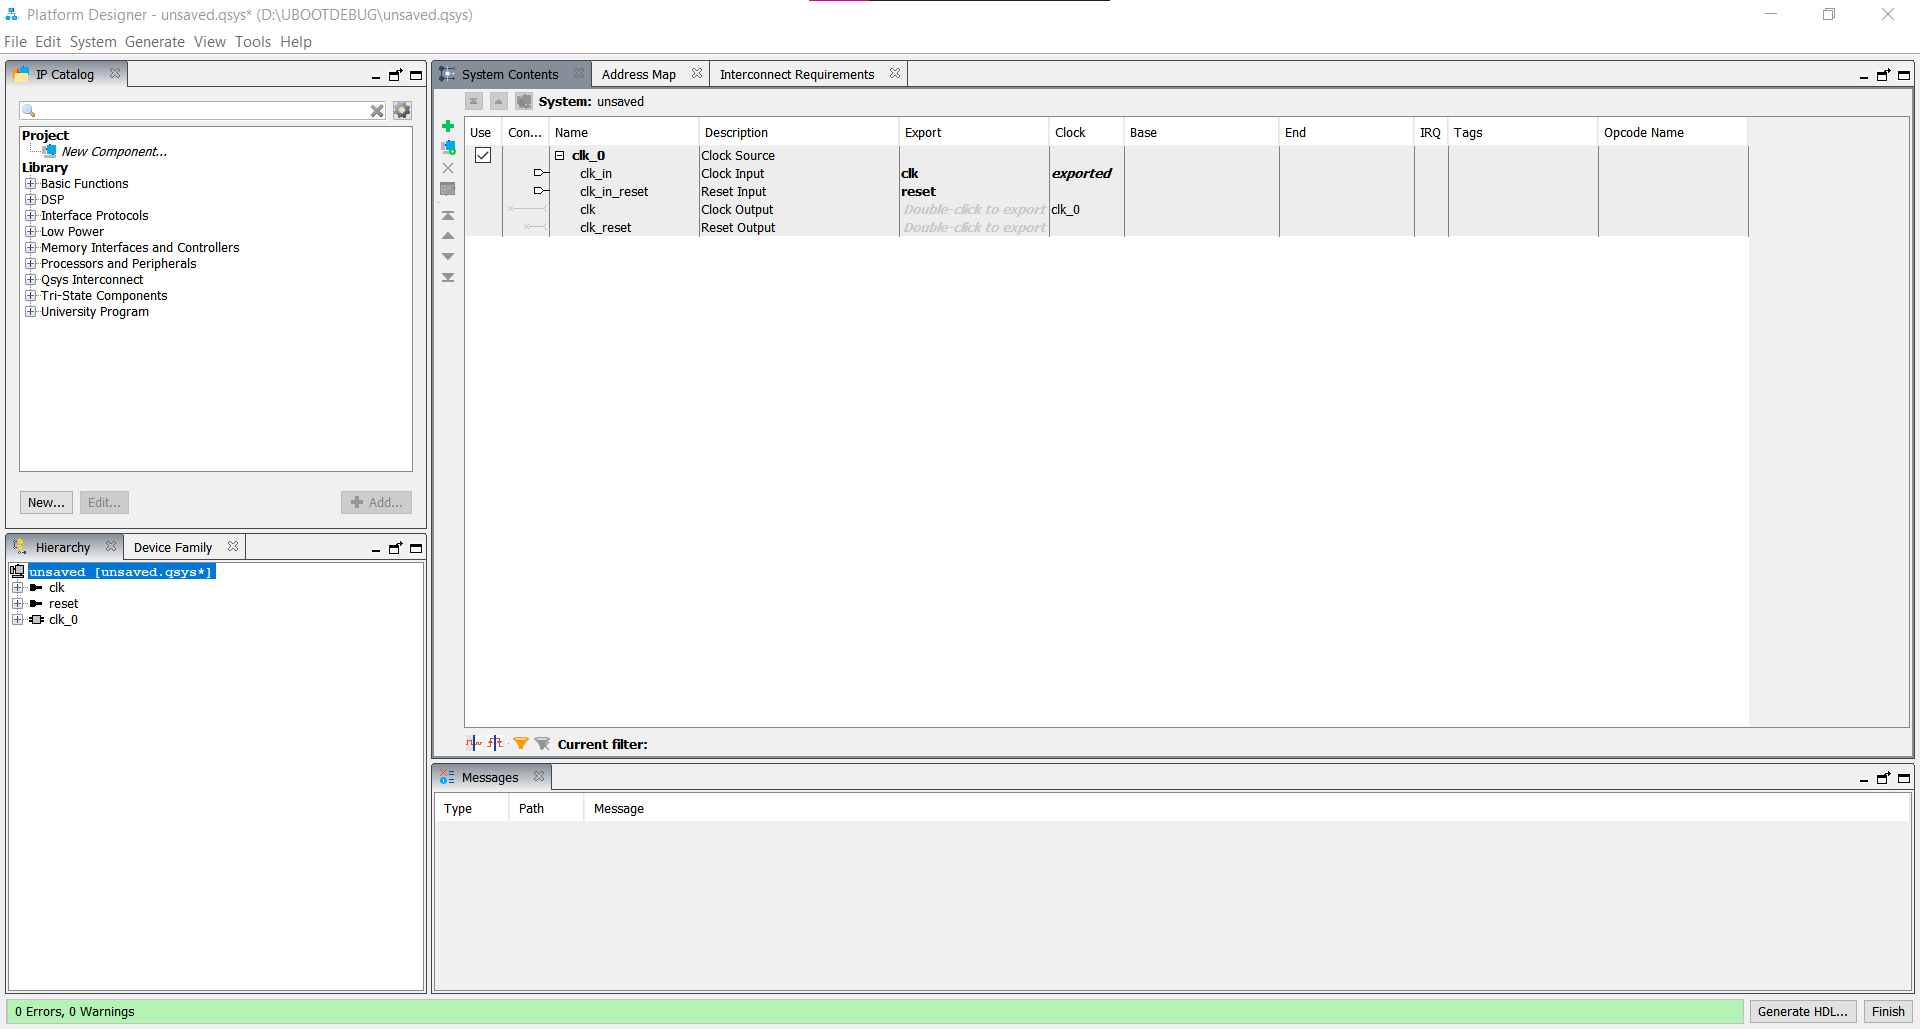Expand Memory Interfaces and Controllers
The width and height of the screenshot is (1920, 1029).
30,247
